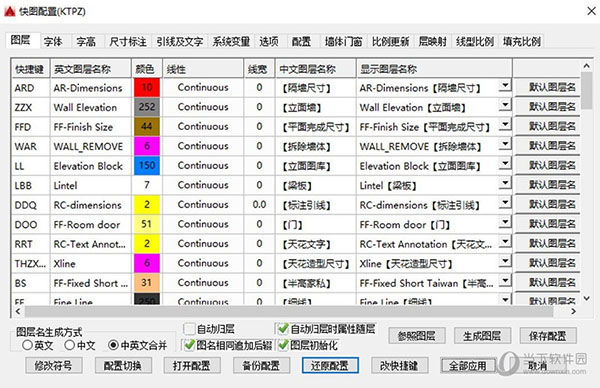Viewport: 600px width, 388px height.
Task: Open the 引线及文字 tab
Action: pyautogui.click(x=179, y=41)
